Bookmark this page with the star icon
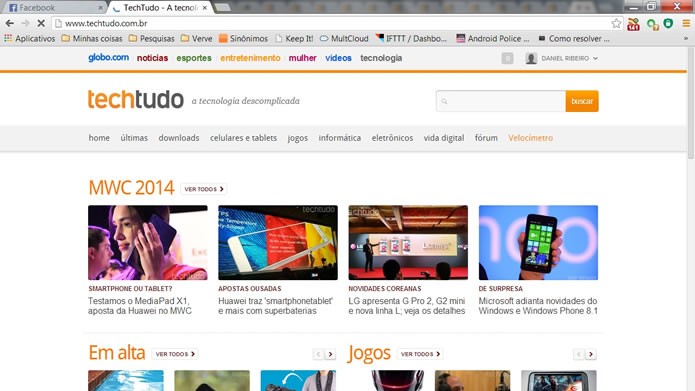The width and height of the screenshot is (695, 391). pos(616,23)
